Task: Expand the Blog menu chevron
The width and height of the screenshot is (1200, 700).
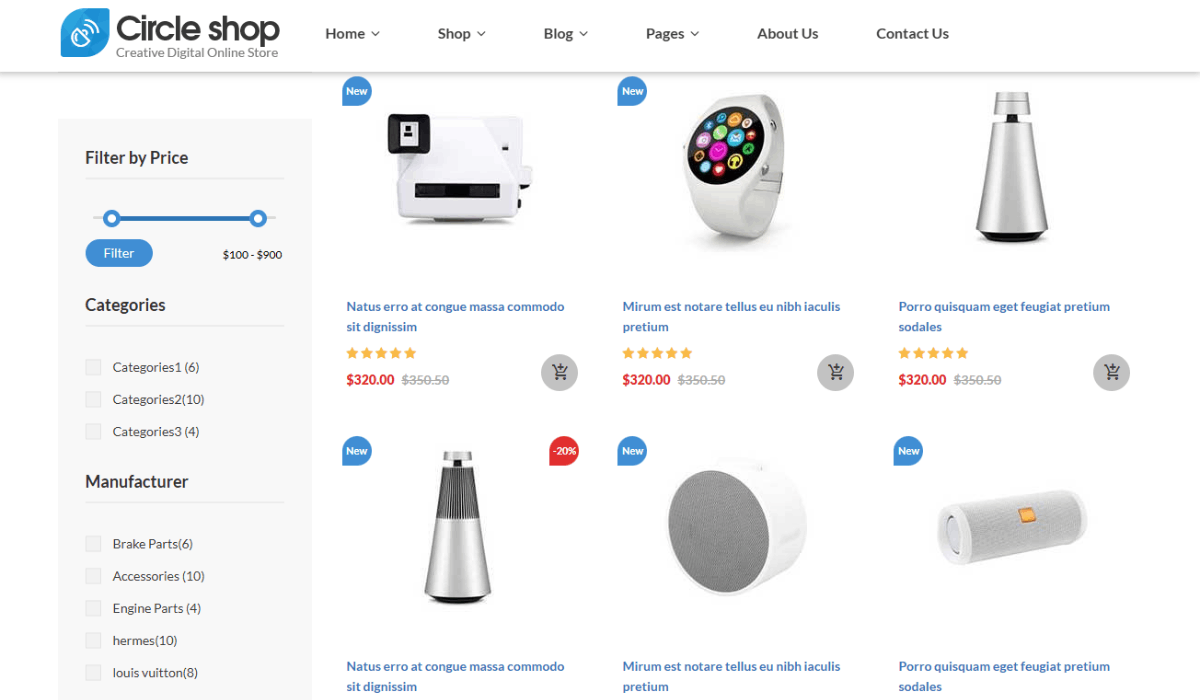Action: pos(584,34)
